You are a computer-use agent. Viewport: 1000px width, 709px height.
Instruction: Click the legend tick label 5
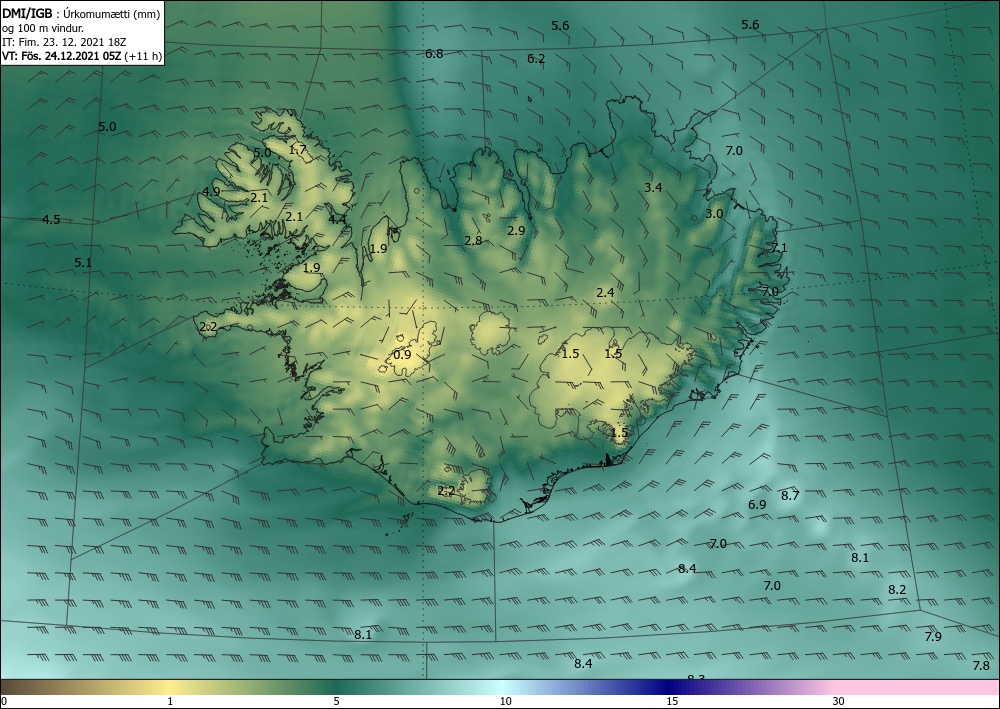click(336, 701)
